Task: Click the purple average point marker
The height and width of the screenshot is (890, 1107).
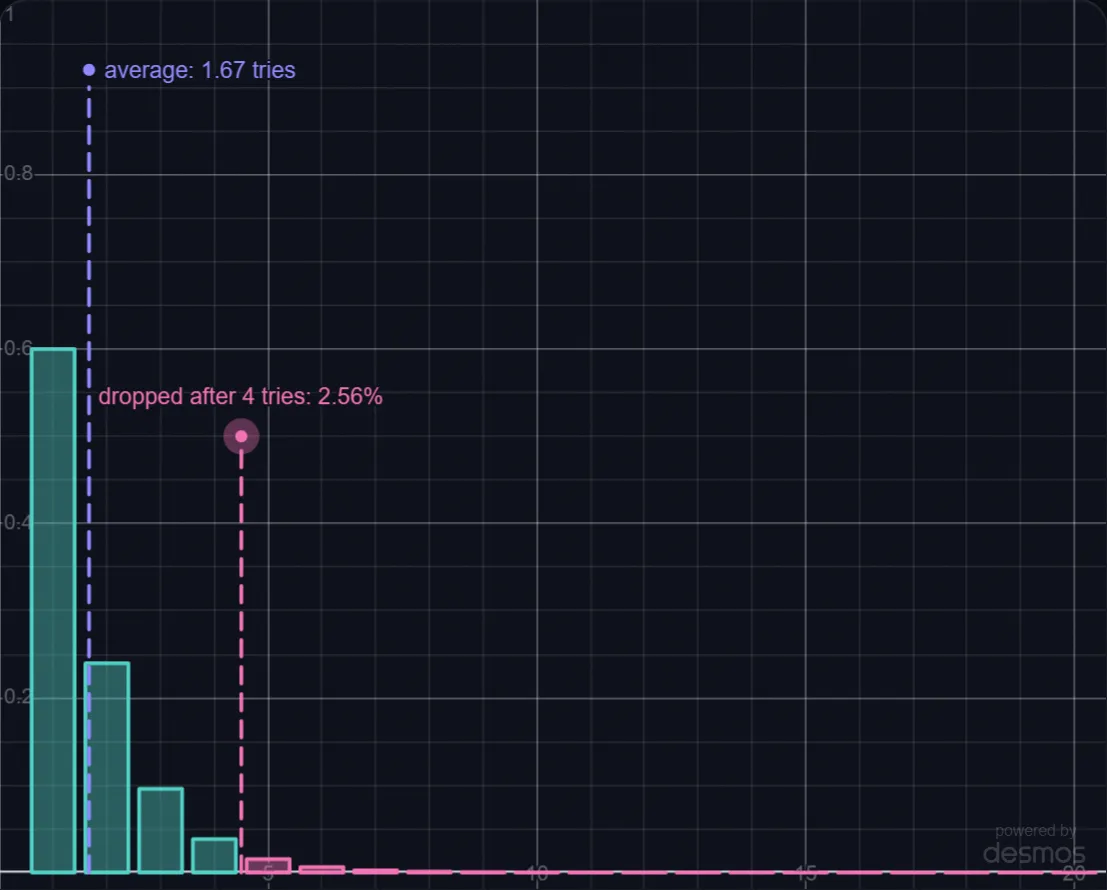Action: click(89, 70)
